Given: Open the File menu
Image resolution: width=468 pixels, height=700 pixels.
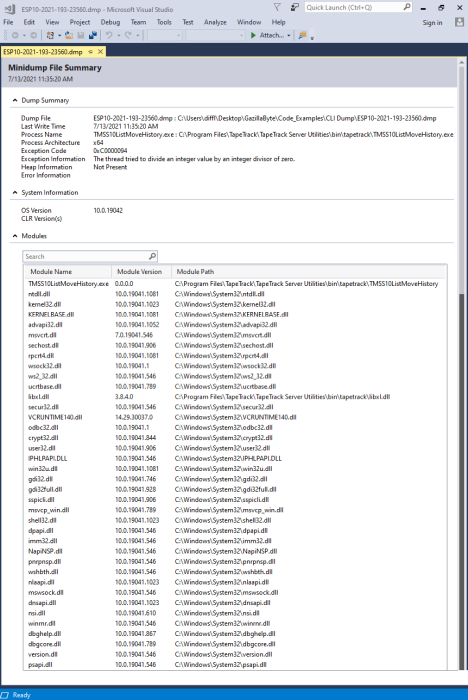Looking at the screenshot, I should [8, 22].
